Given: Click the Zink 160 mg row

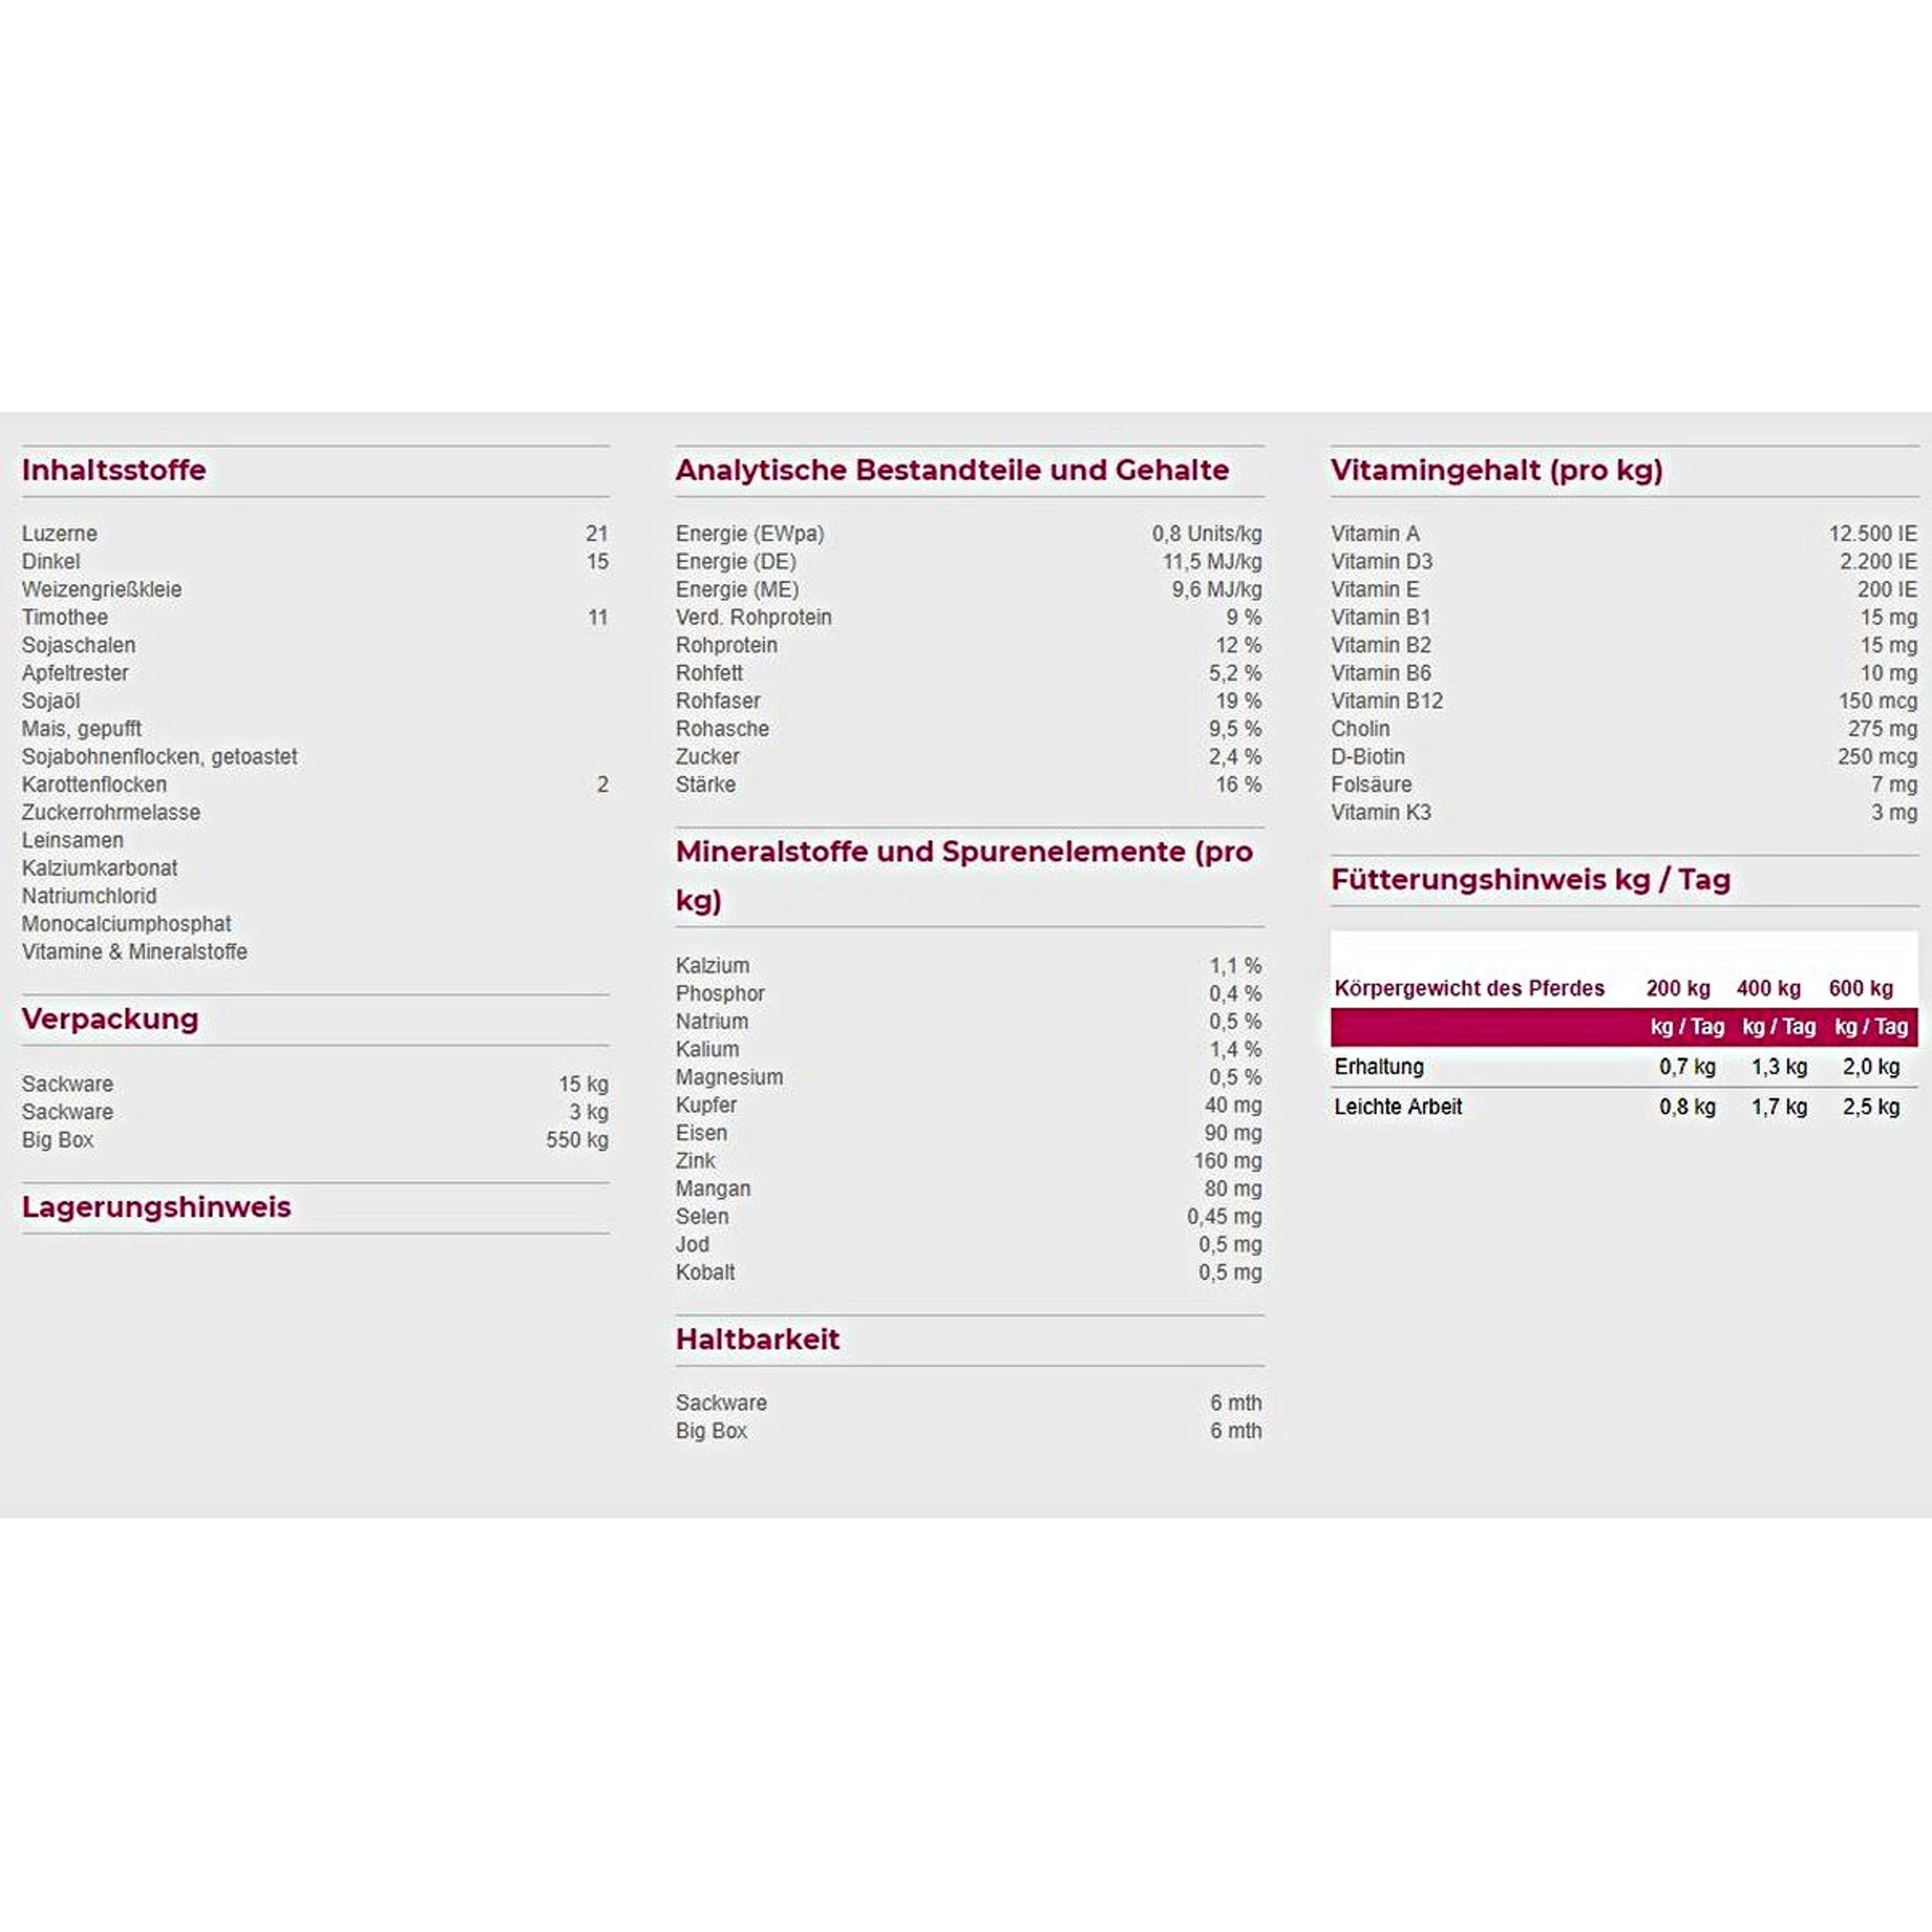Looking at the screenshot, I should pos(969,1161).
